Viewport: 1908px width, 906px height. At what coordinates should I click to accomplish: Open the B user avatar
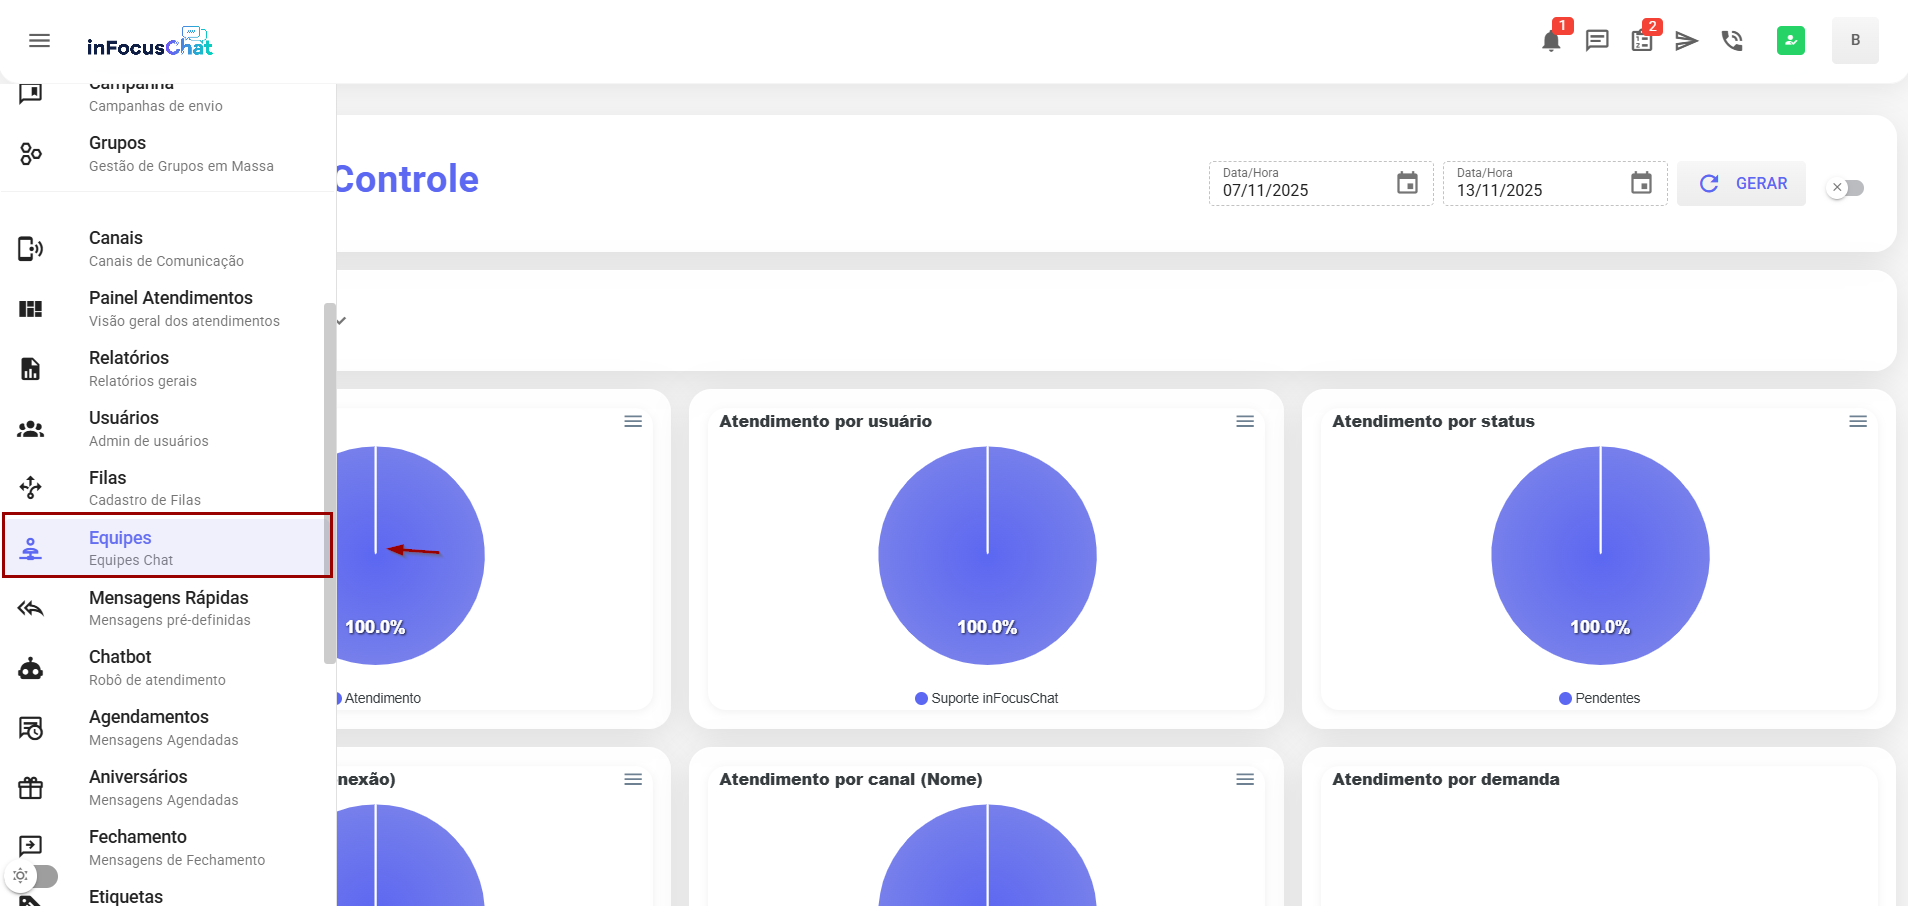point(1854,41)
